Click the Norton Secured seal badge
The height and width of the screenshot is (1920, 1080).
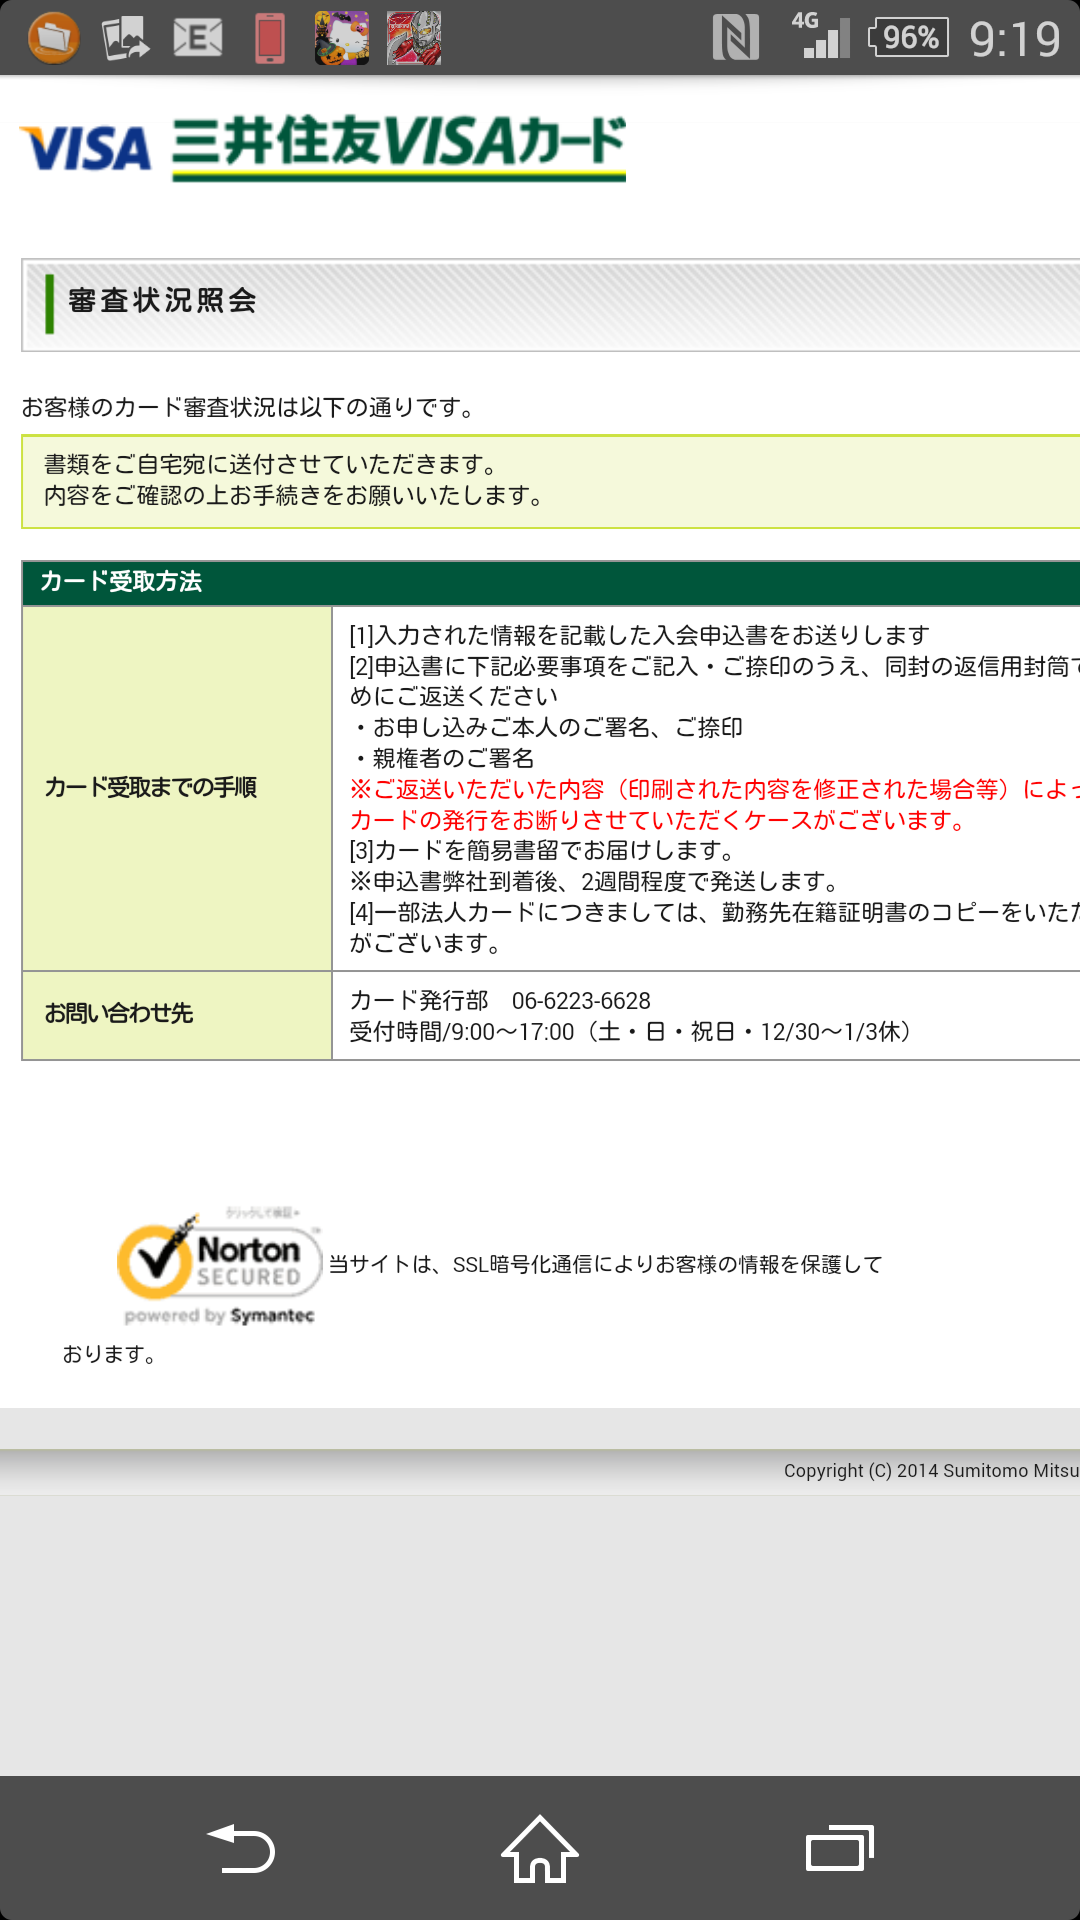(219, 1266)
